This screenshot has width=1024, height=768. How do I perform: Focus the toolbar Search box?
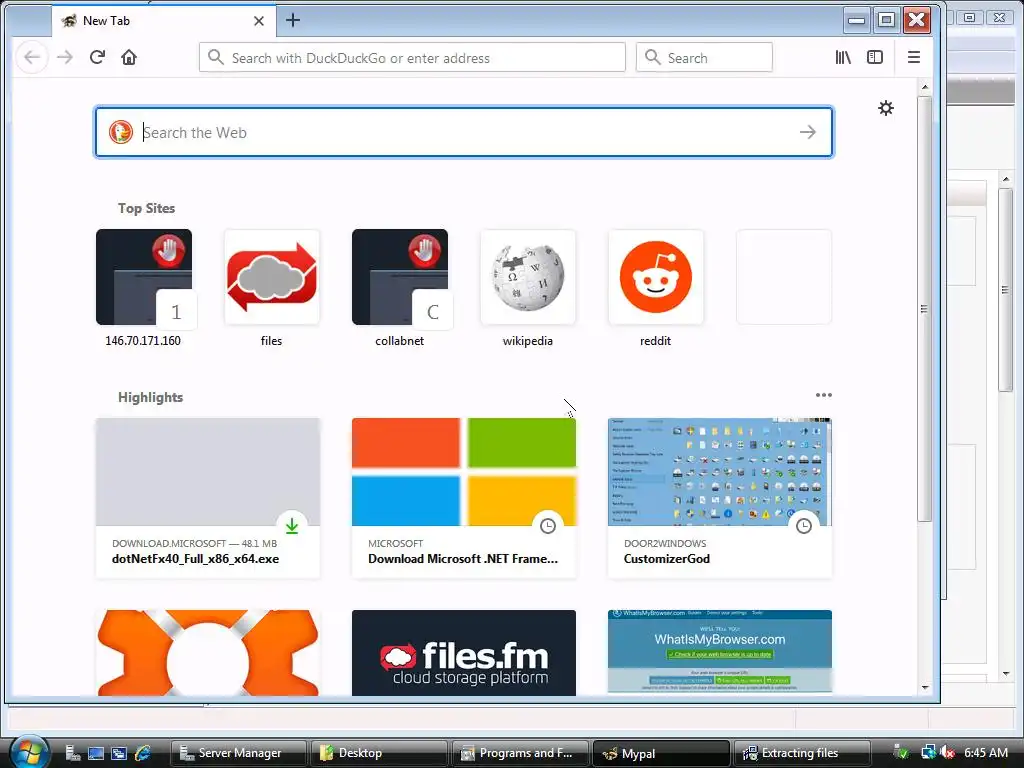pos(704,57)
